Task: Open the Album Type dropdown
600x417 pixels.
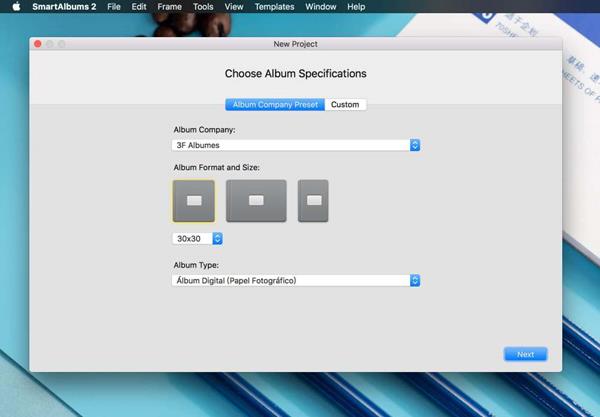Action: [296, 280]
